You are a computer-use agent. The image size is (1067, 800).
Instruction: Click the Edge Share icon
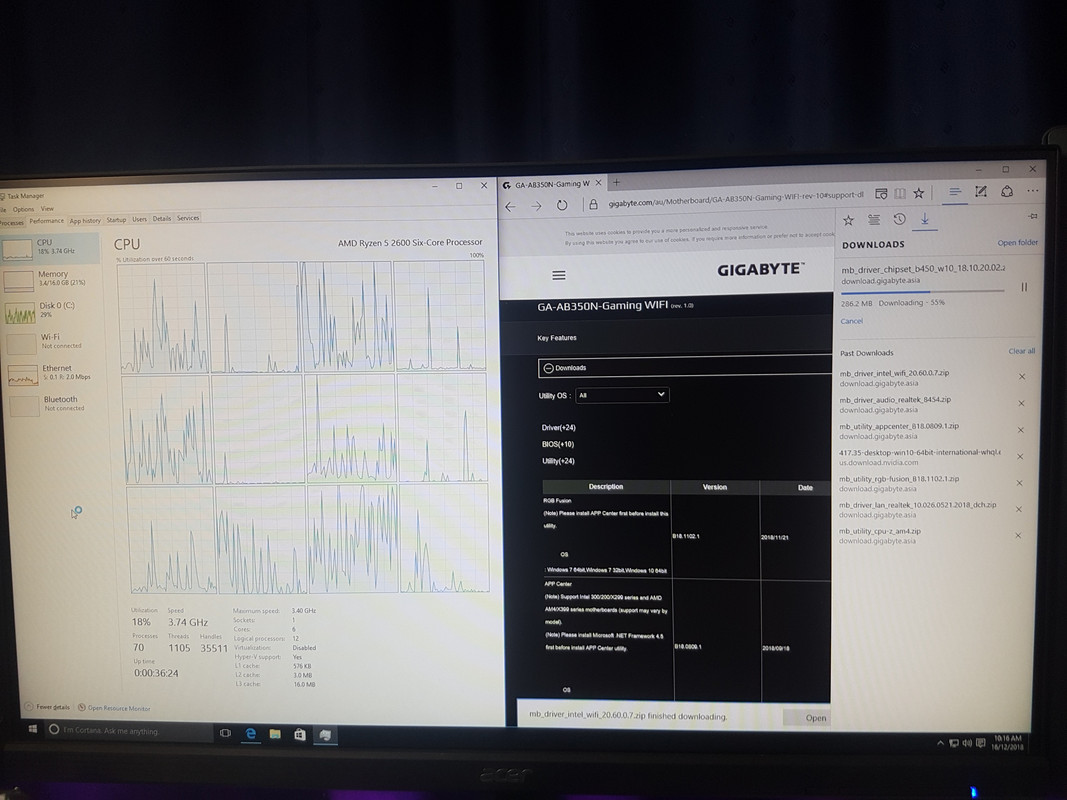pyautogui.click(x=1007, y=192)
